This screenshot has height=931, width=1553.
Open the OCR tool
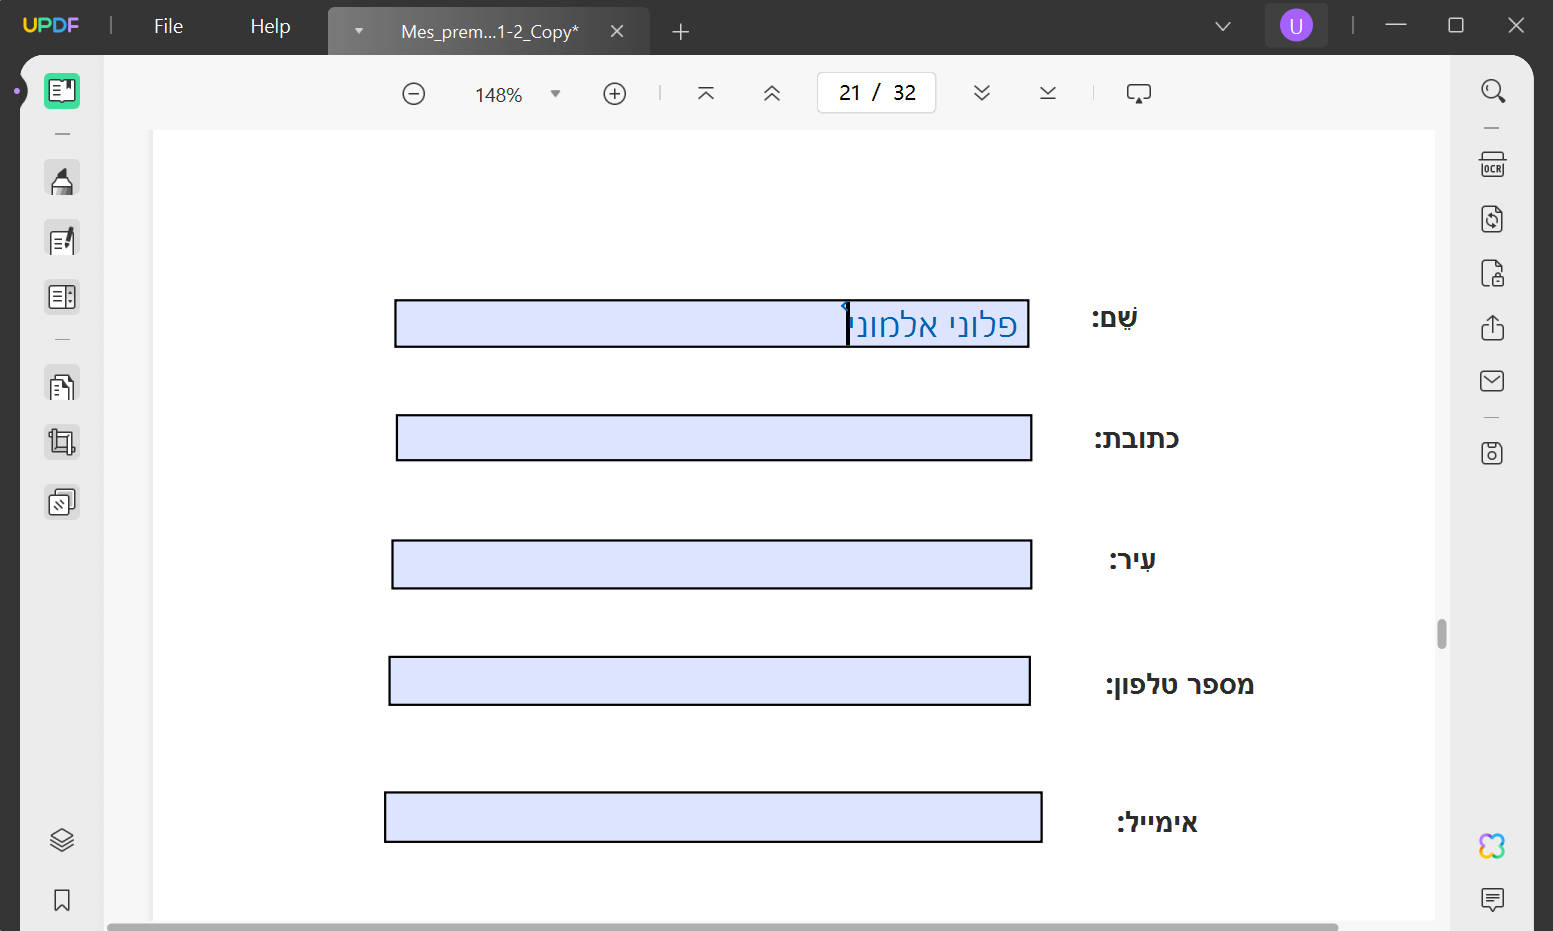(1492, 164)
